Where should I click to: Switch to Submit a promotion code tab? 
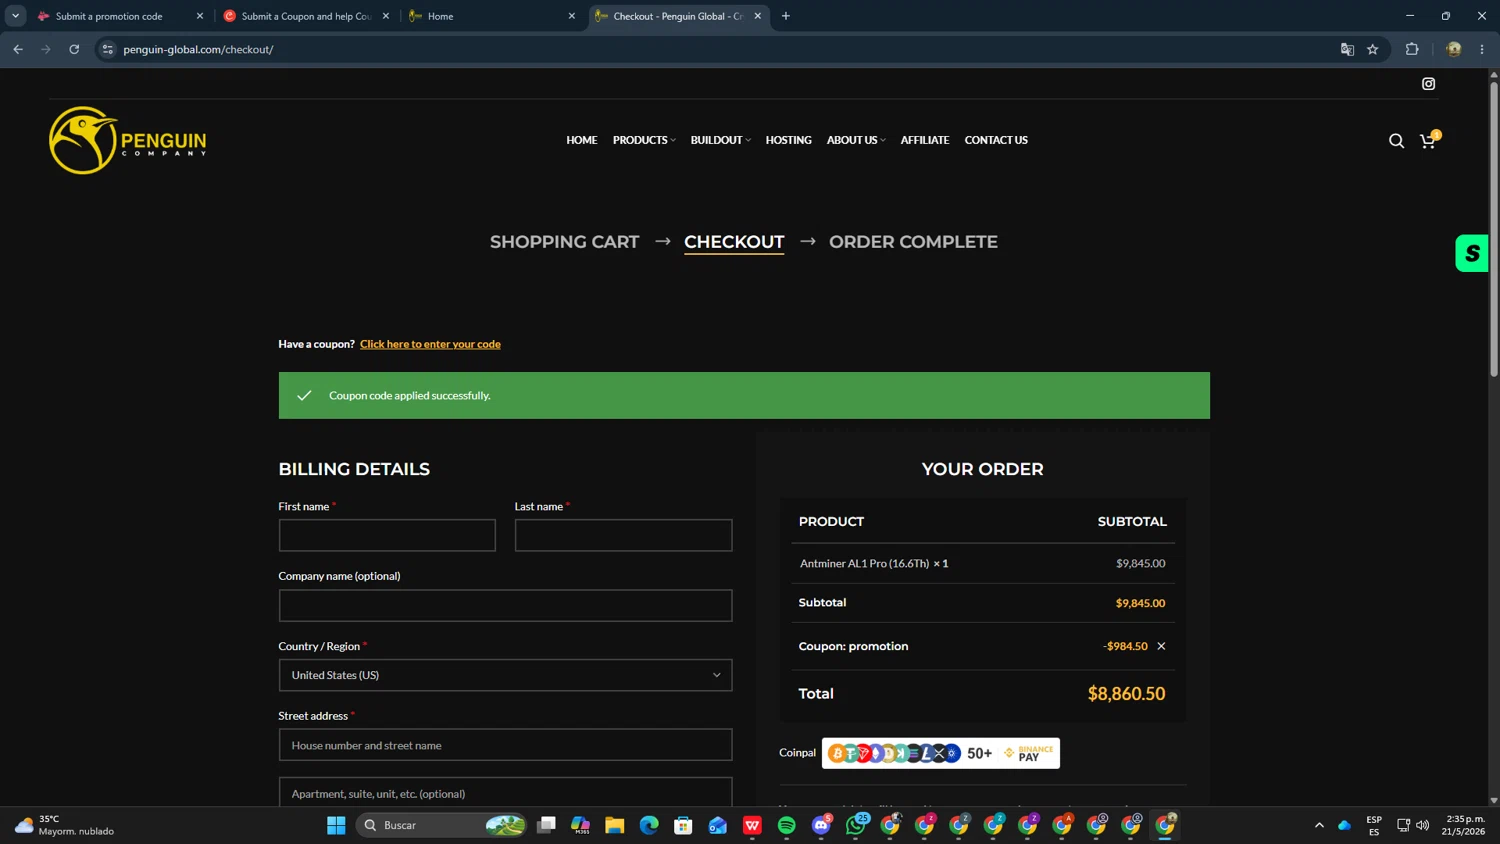click(120, 16)
